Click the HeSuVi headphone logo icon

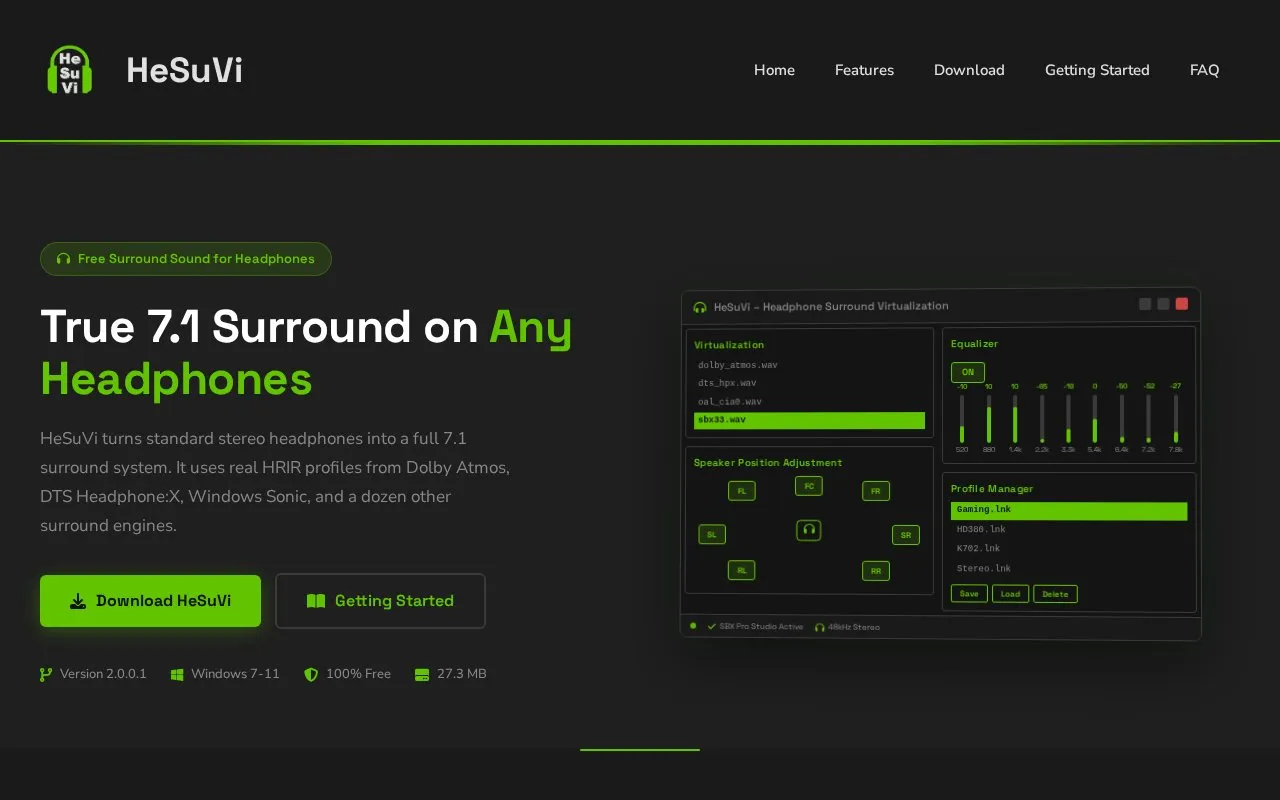[x=70, y=70]
